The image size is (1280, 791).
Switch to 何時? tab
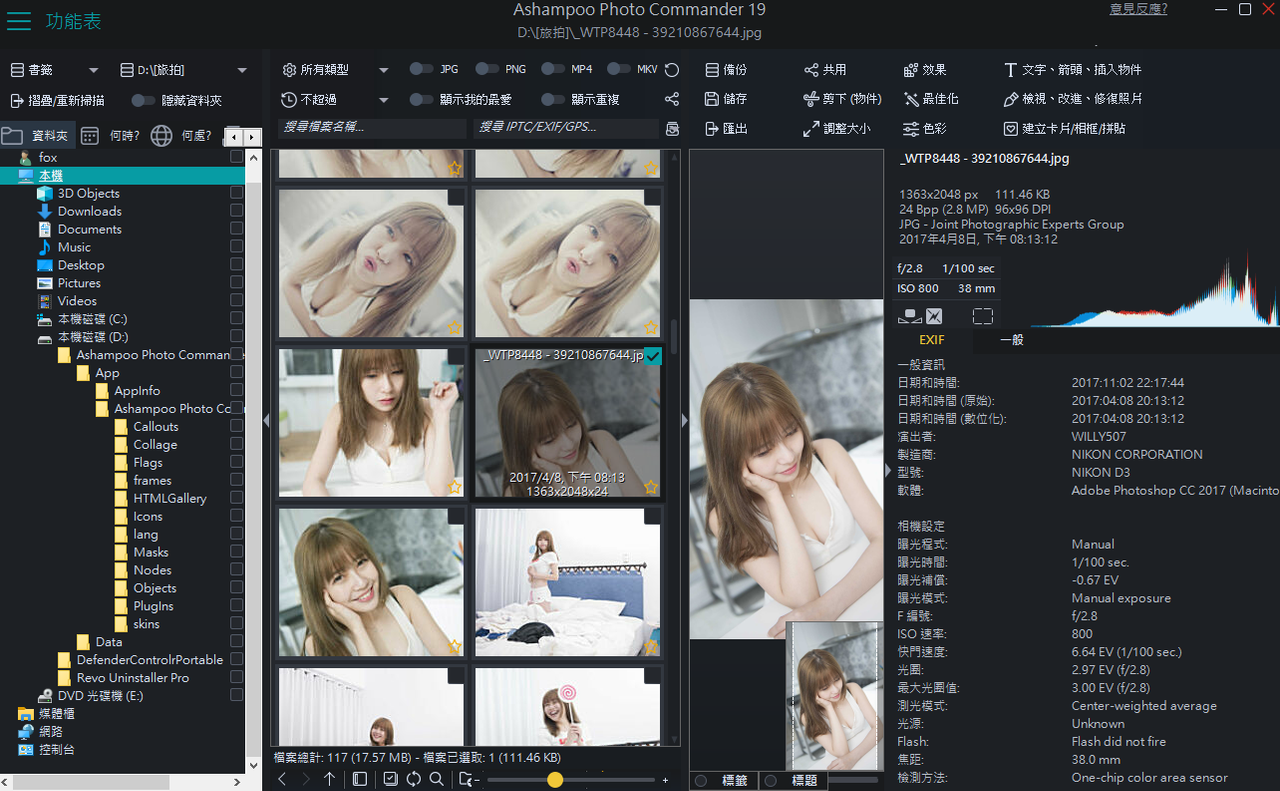[x=110, y=136]
